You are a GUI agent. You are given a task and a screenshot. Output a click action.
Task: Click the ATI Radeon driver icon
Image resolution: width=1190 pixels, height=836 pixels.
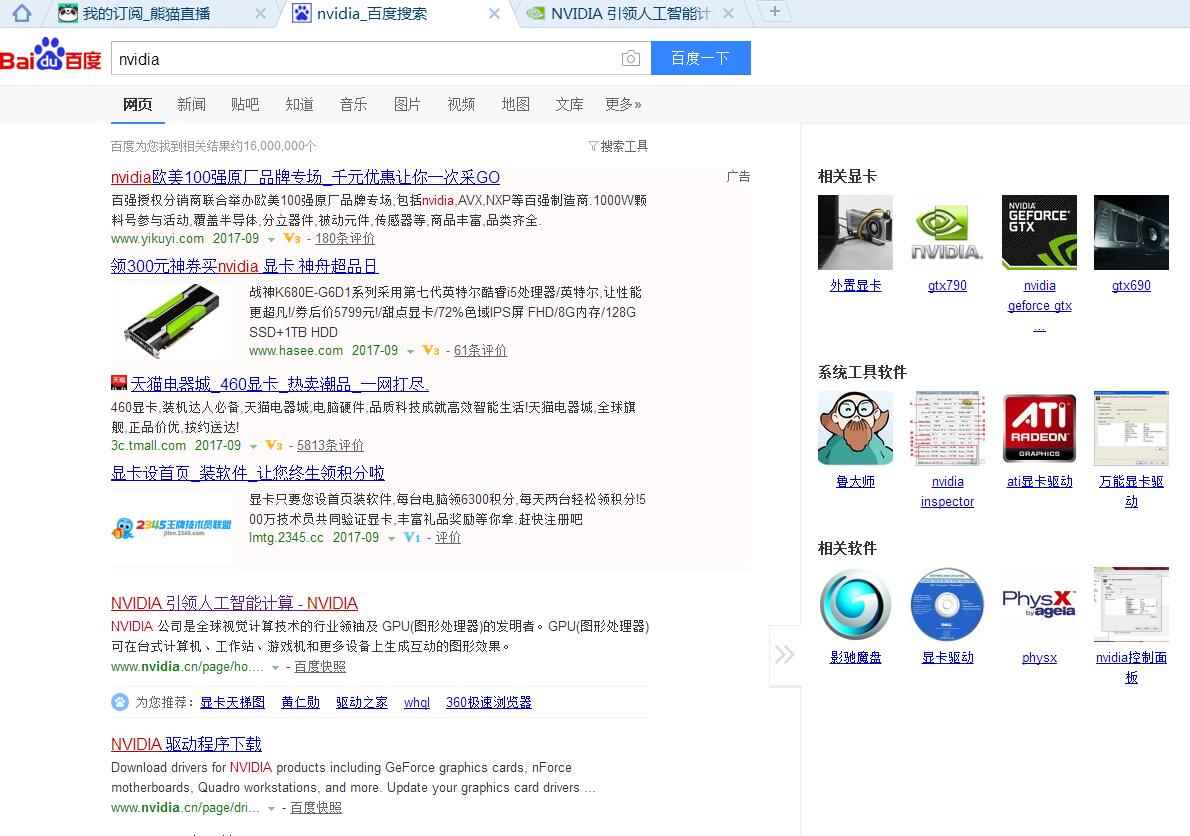click(1039, 428)
